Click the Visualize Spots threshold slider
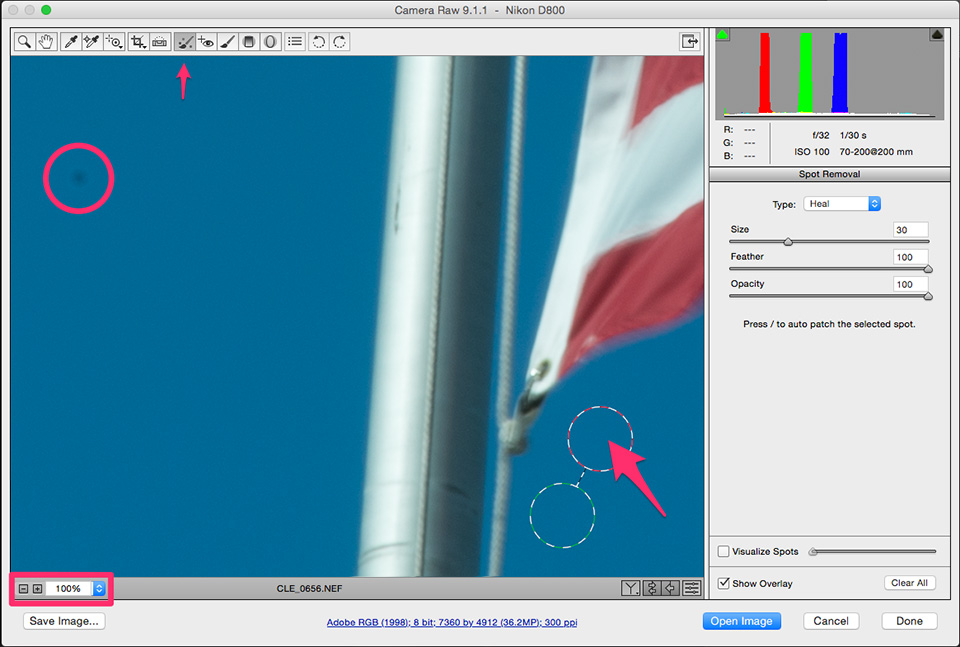This screenshot has width=960, height=647. (874, 552)
